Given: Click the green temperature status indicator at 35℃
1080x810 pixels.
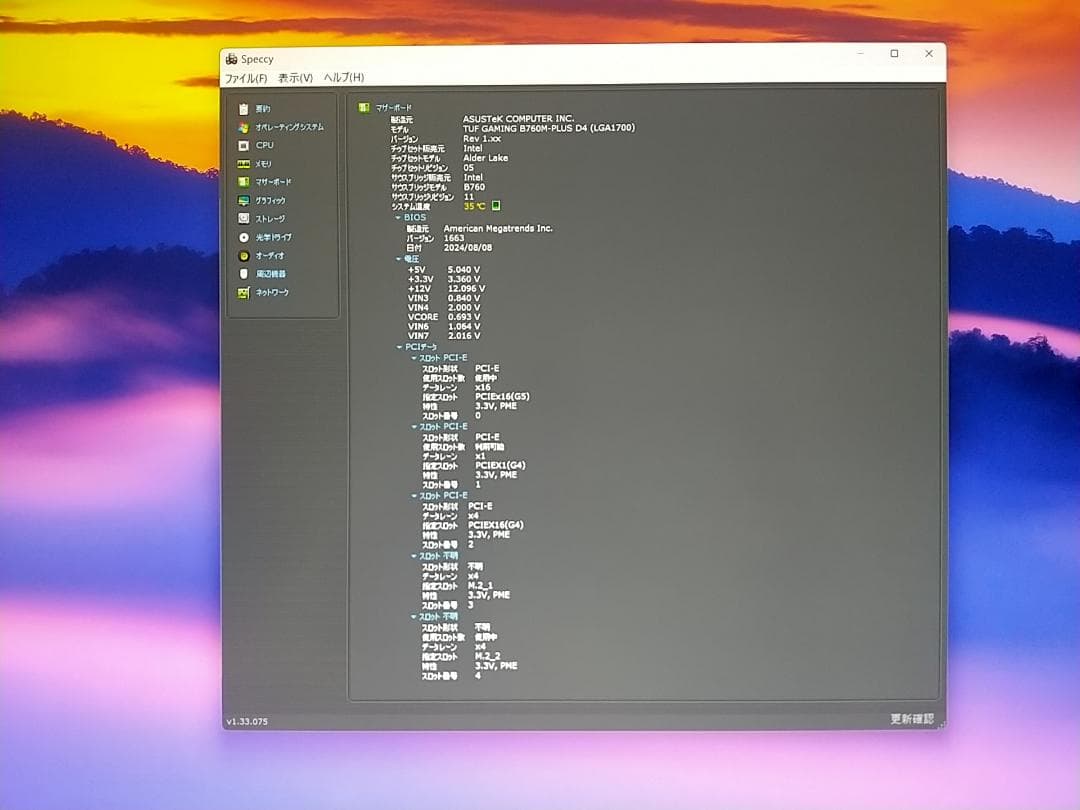Looking at the screenshot, I should pos(494,205).
